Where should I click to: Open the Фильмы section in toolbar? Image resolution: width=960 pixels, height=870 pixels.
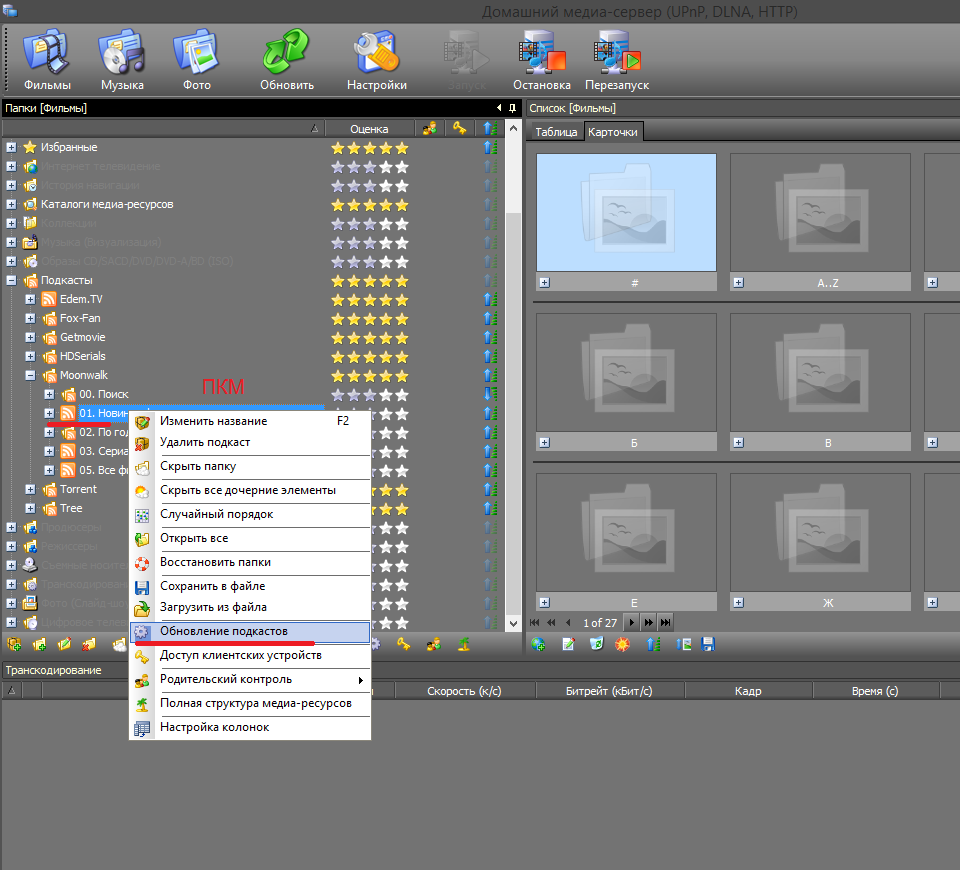point(47,58)
